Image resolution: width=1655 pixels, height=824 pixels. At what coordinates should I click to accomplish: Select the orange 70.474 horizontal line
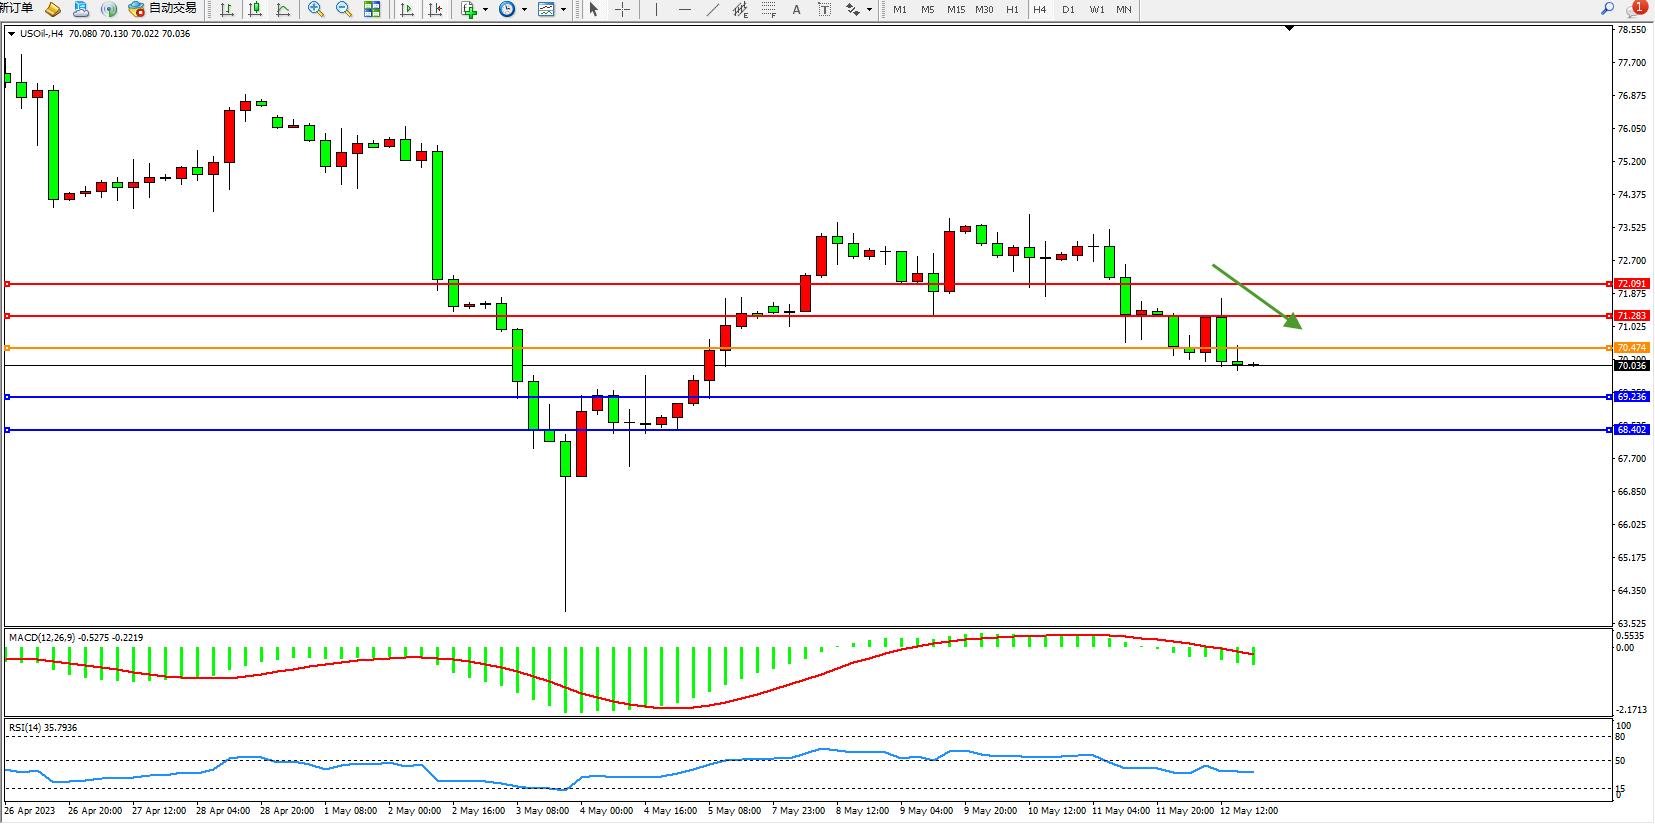coord(800,348)
